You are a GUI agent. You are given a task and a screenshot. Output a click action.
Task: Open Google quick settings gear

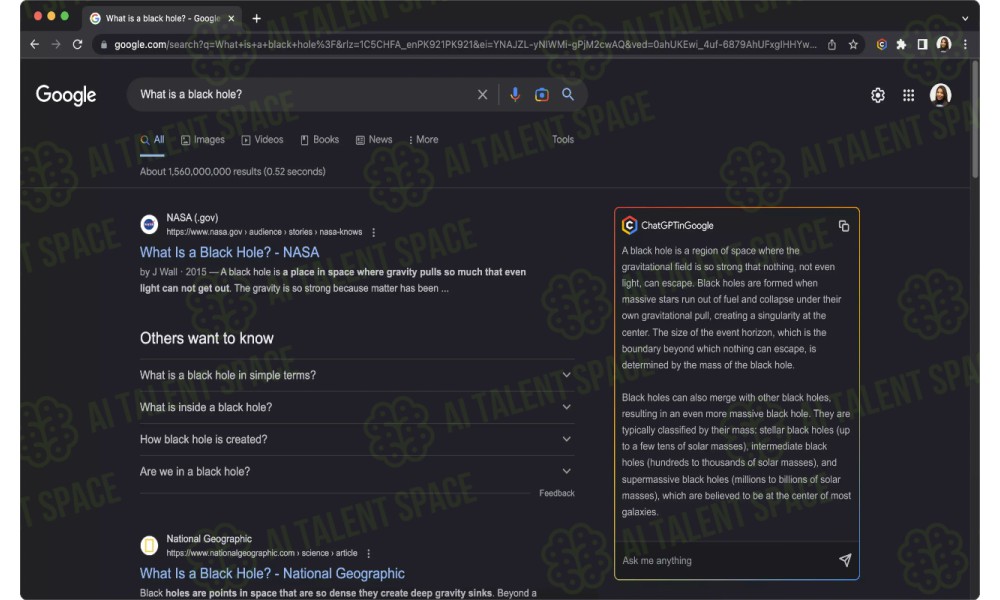click(878, 95)
